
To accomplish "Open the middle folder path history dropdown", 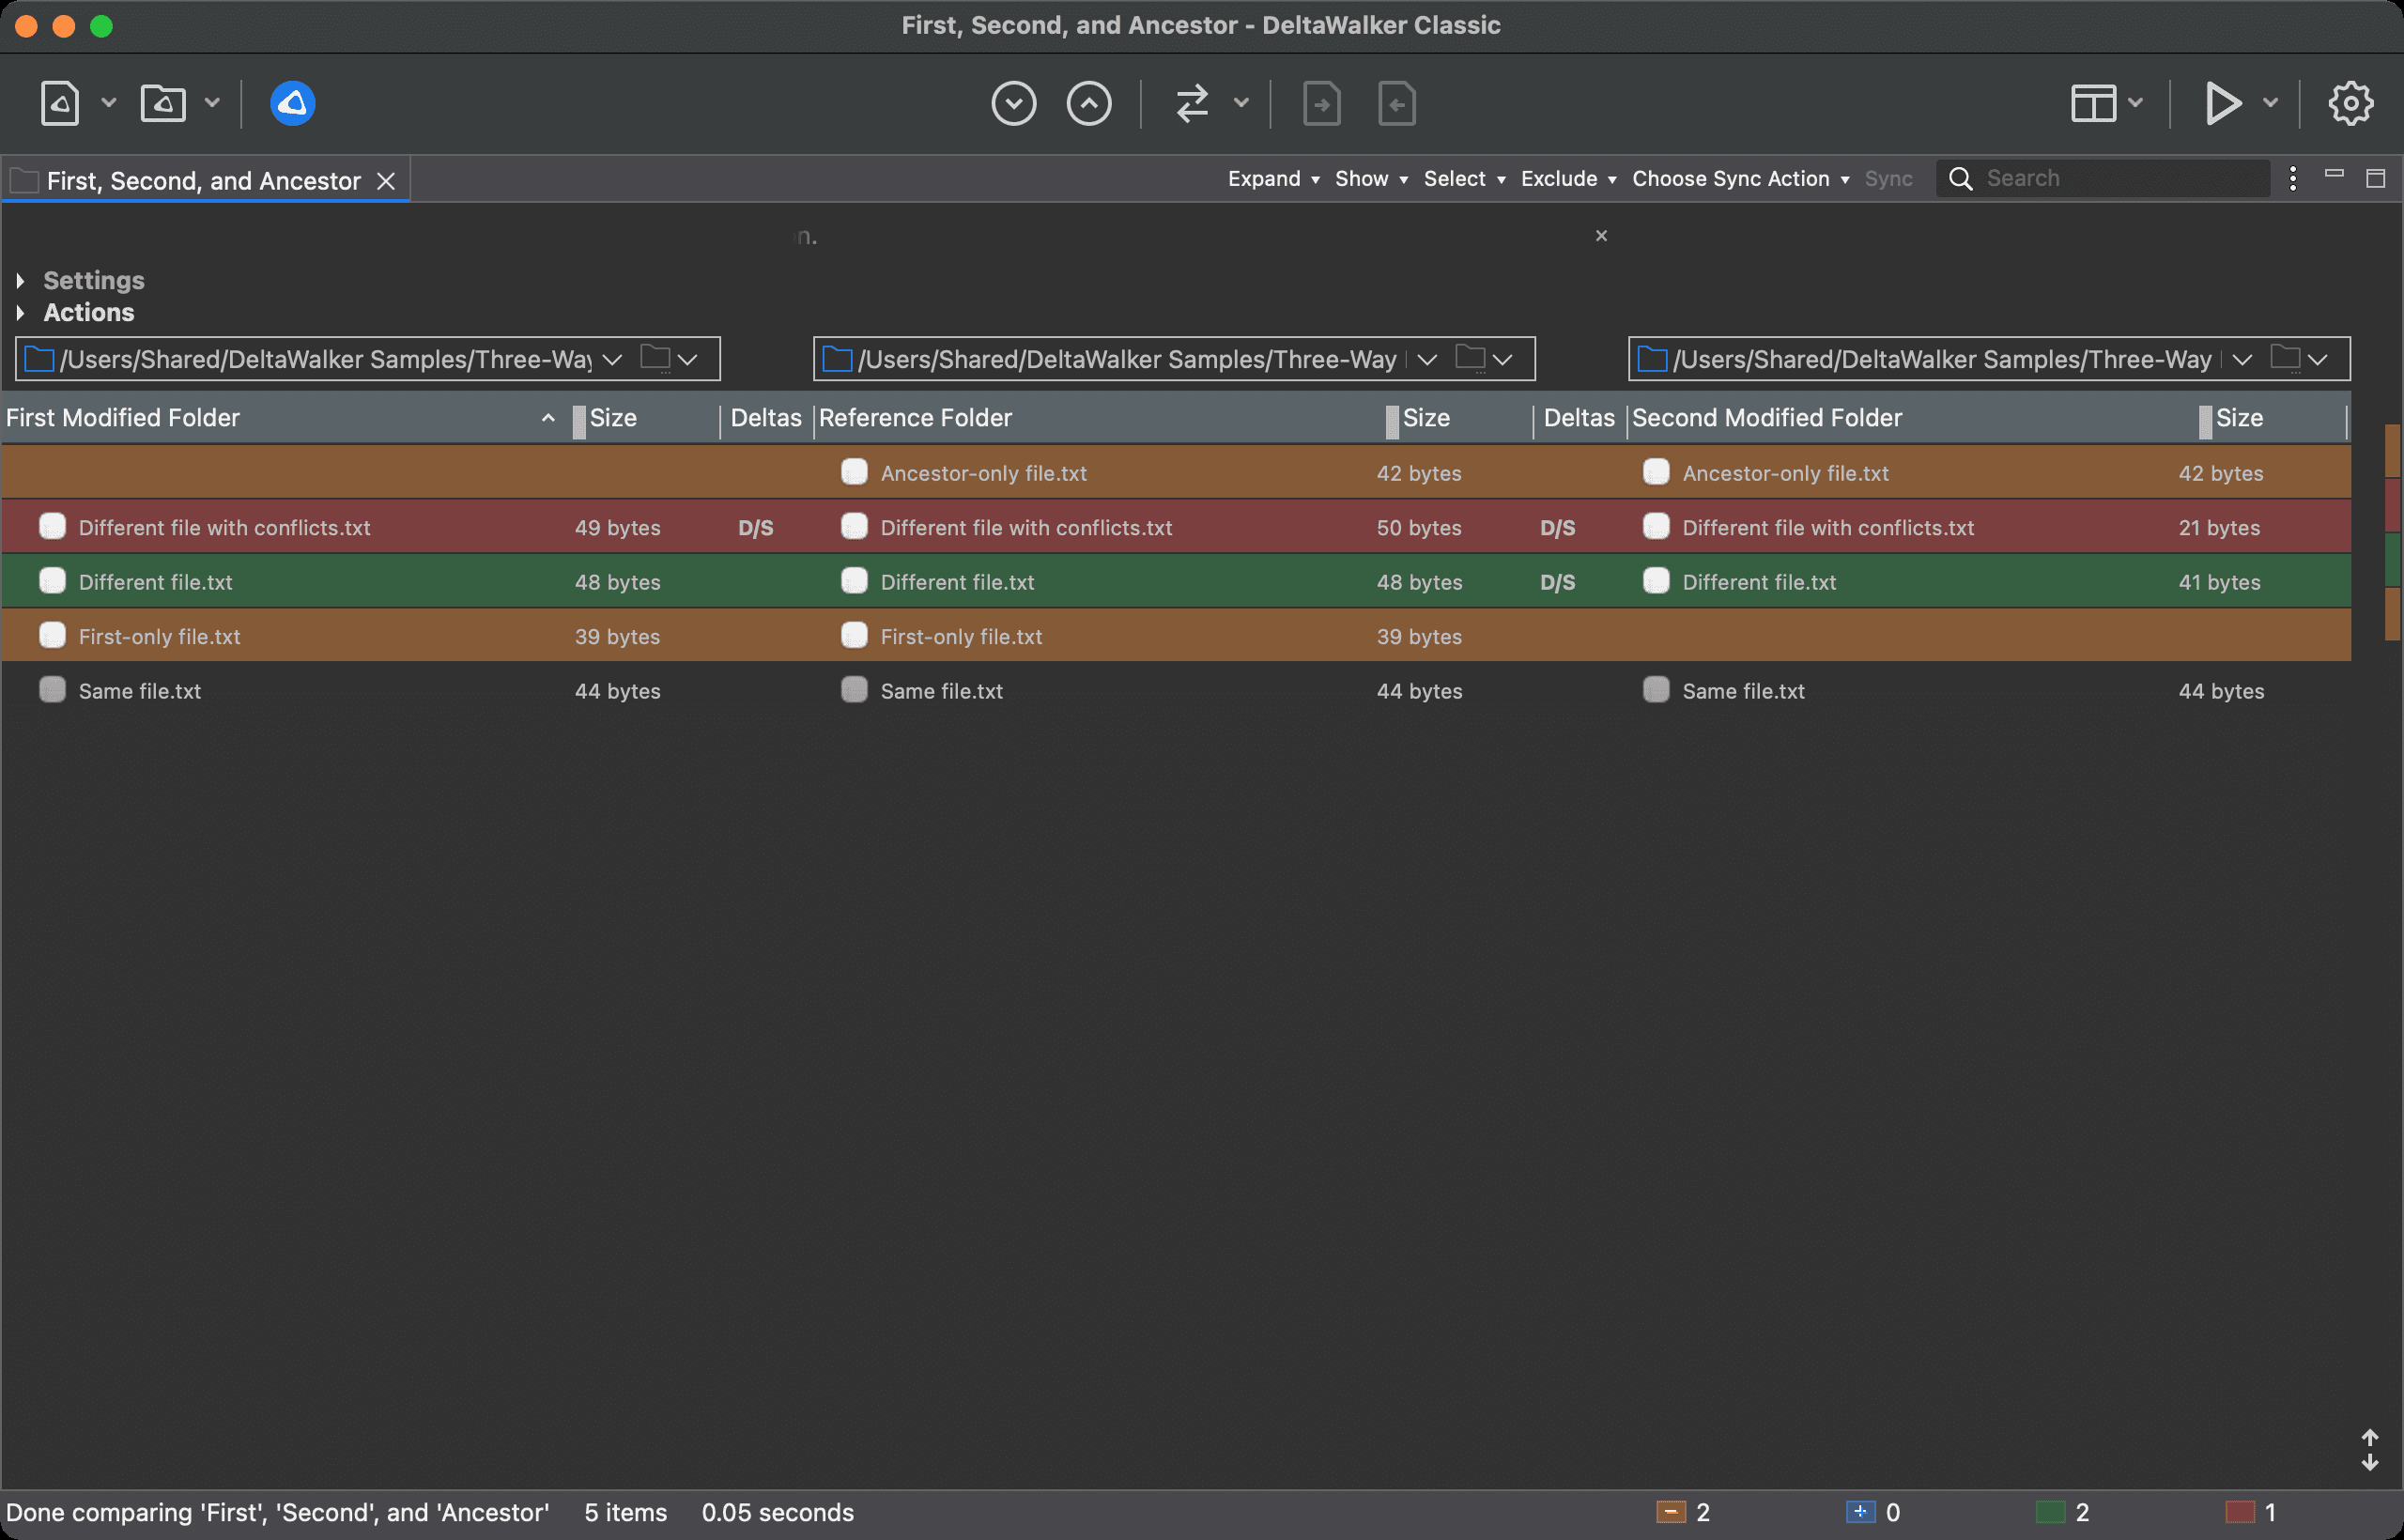I will point(1427,359).
